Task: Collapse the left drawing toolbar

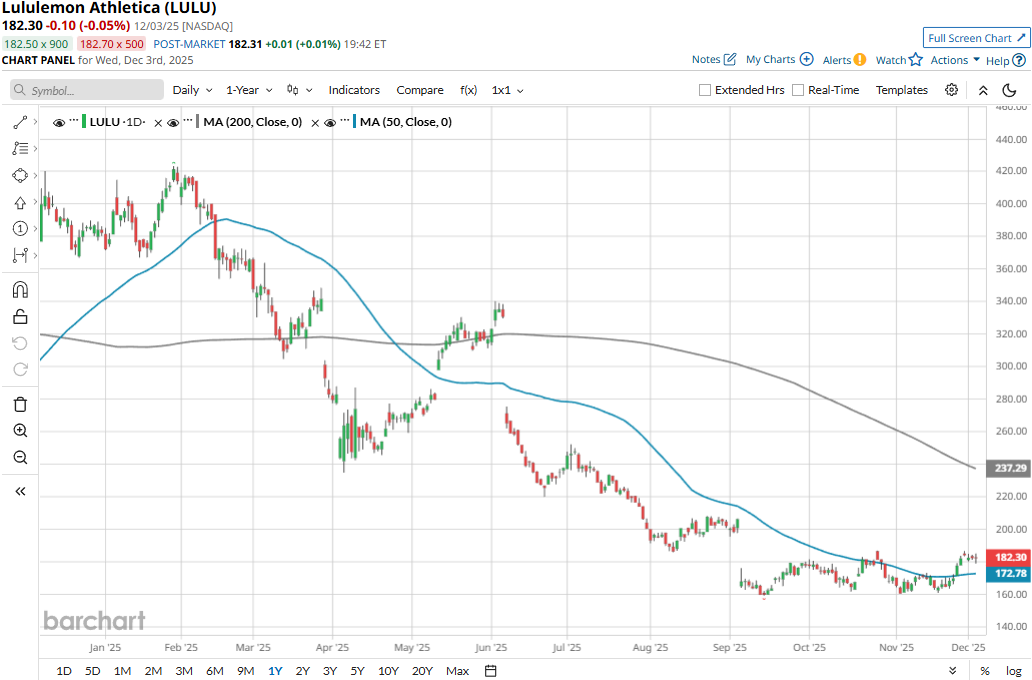Action: pyautogui.click(x=20, y=491)
